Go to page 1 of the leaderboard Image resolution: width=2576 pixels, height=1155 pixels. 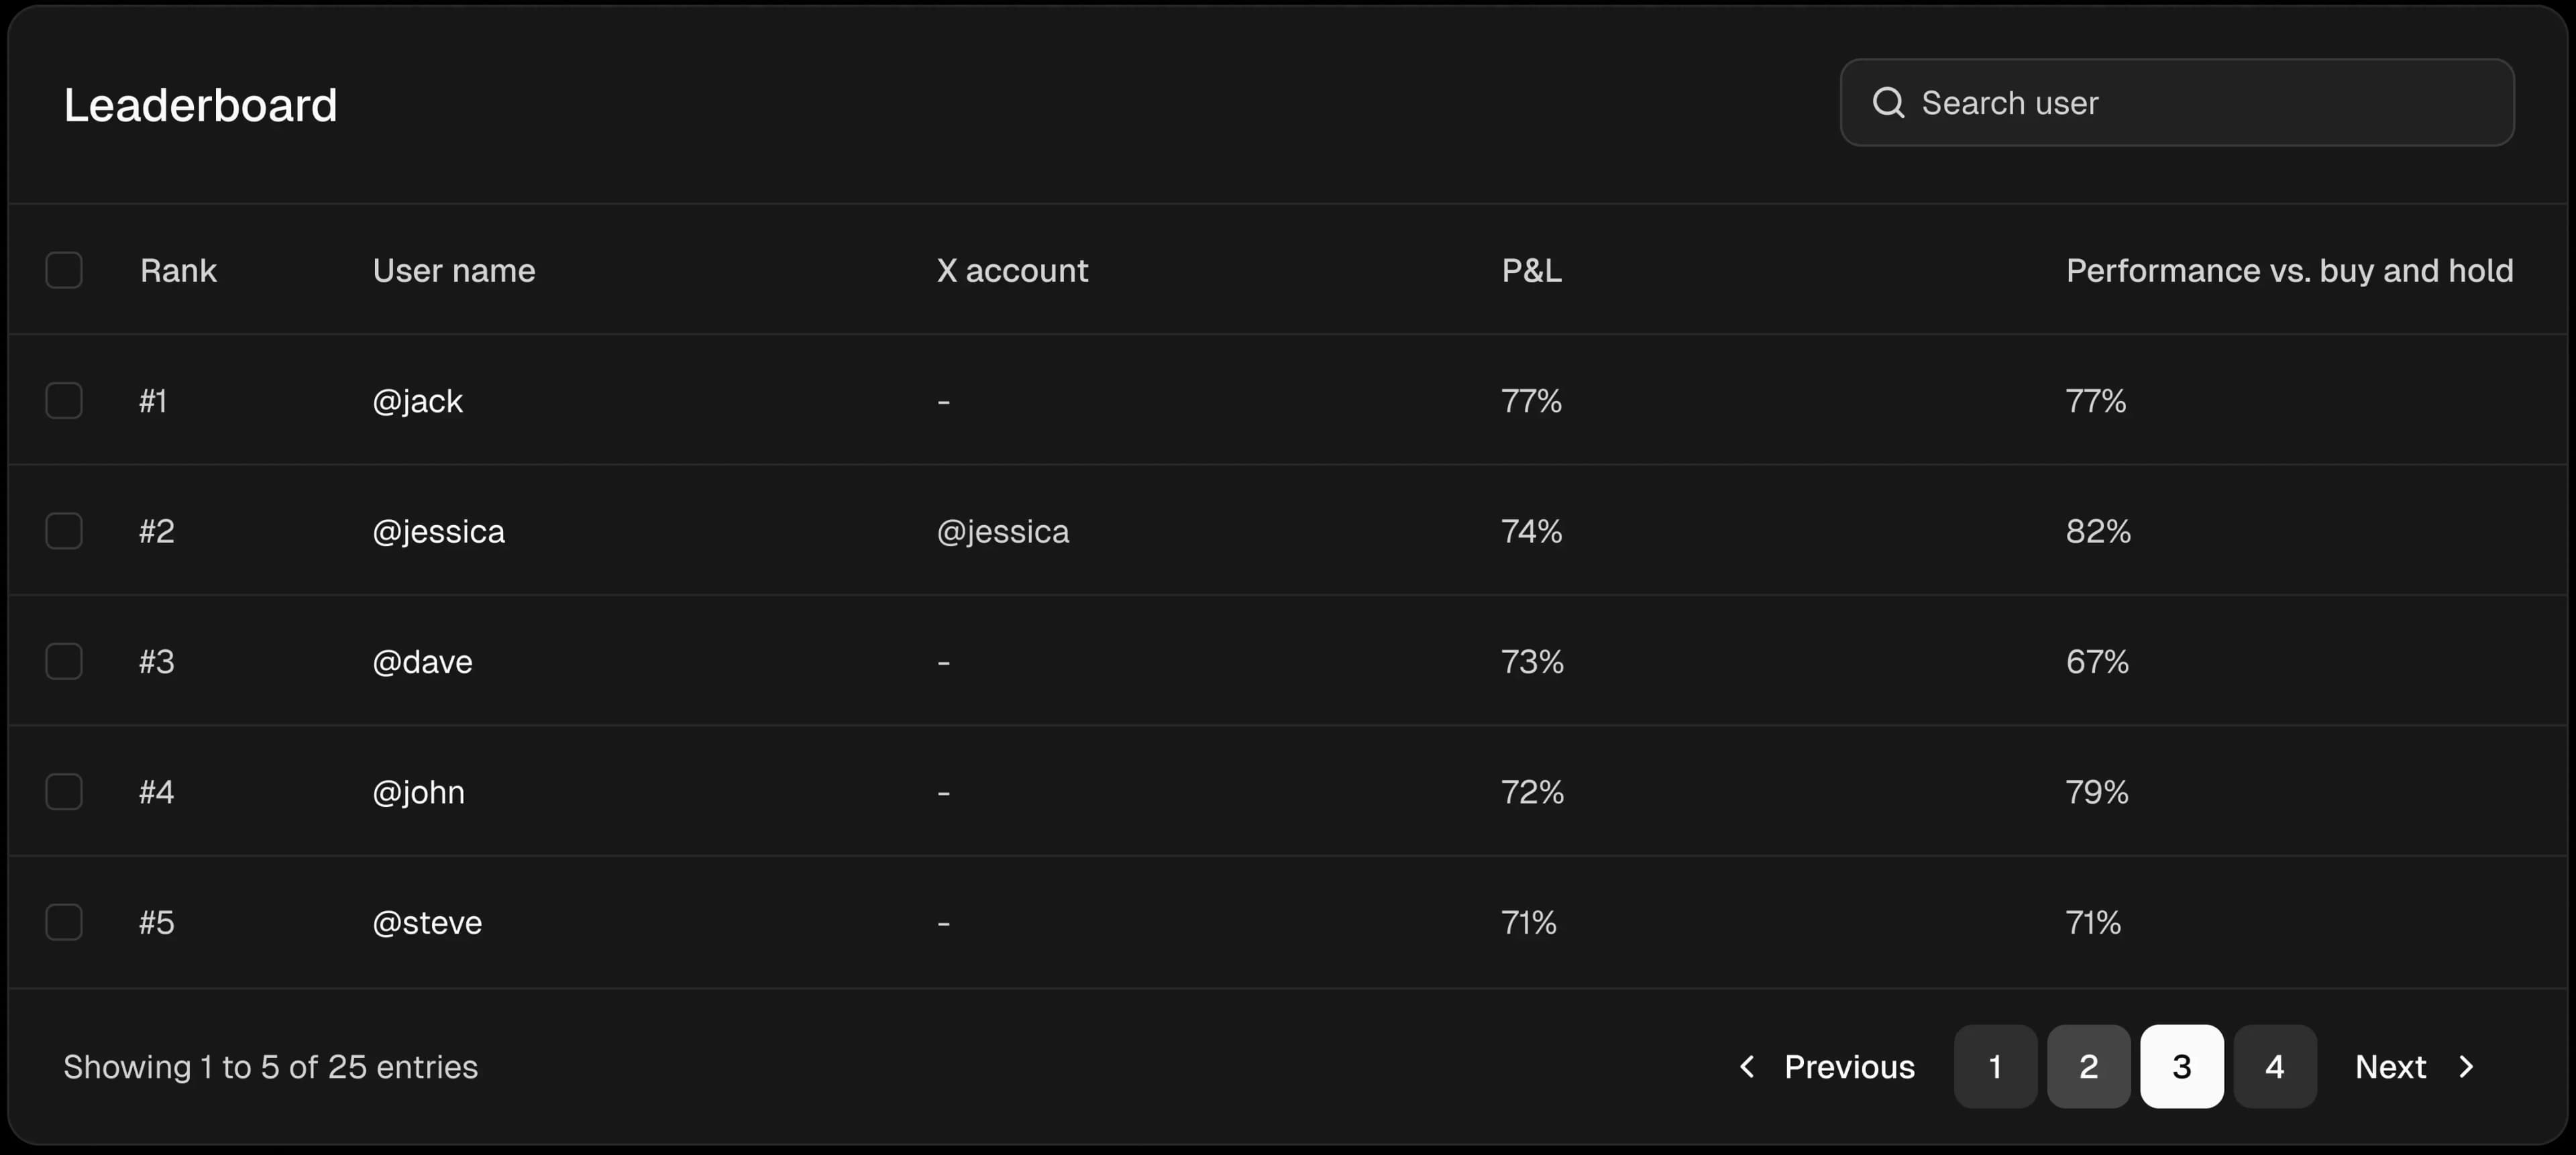tap(1995, 1066)
